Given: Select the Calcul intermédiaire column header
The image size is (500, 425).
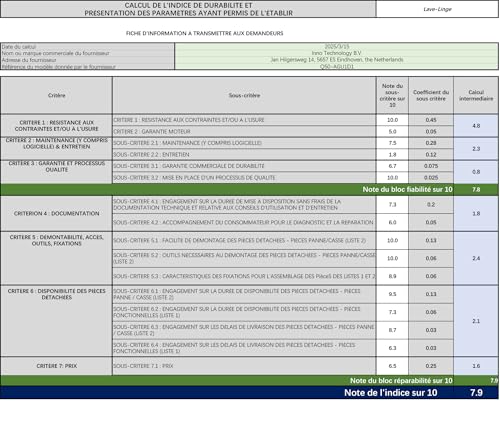Looking at the screenshot, I should click(476, 95).
